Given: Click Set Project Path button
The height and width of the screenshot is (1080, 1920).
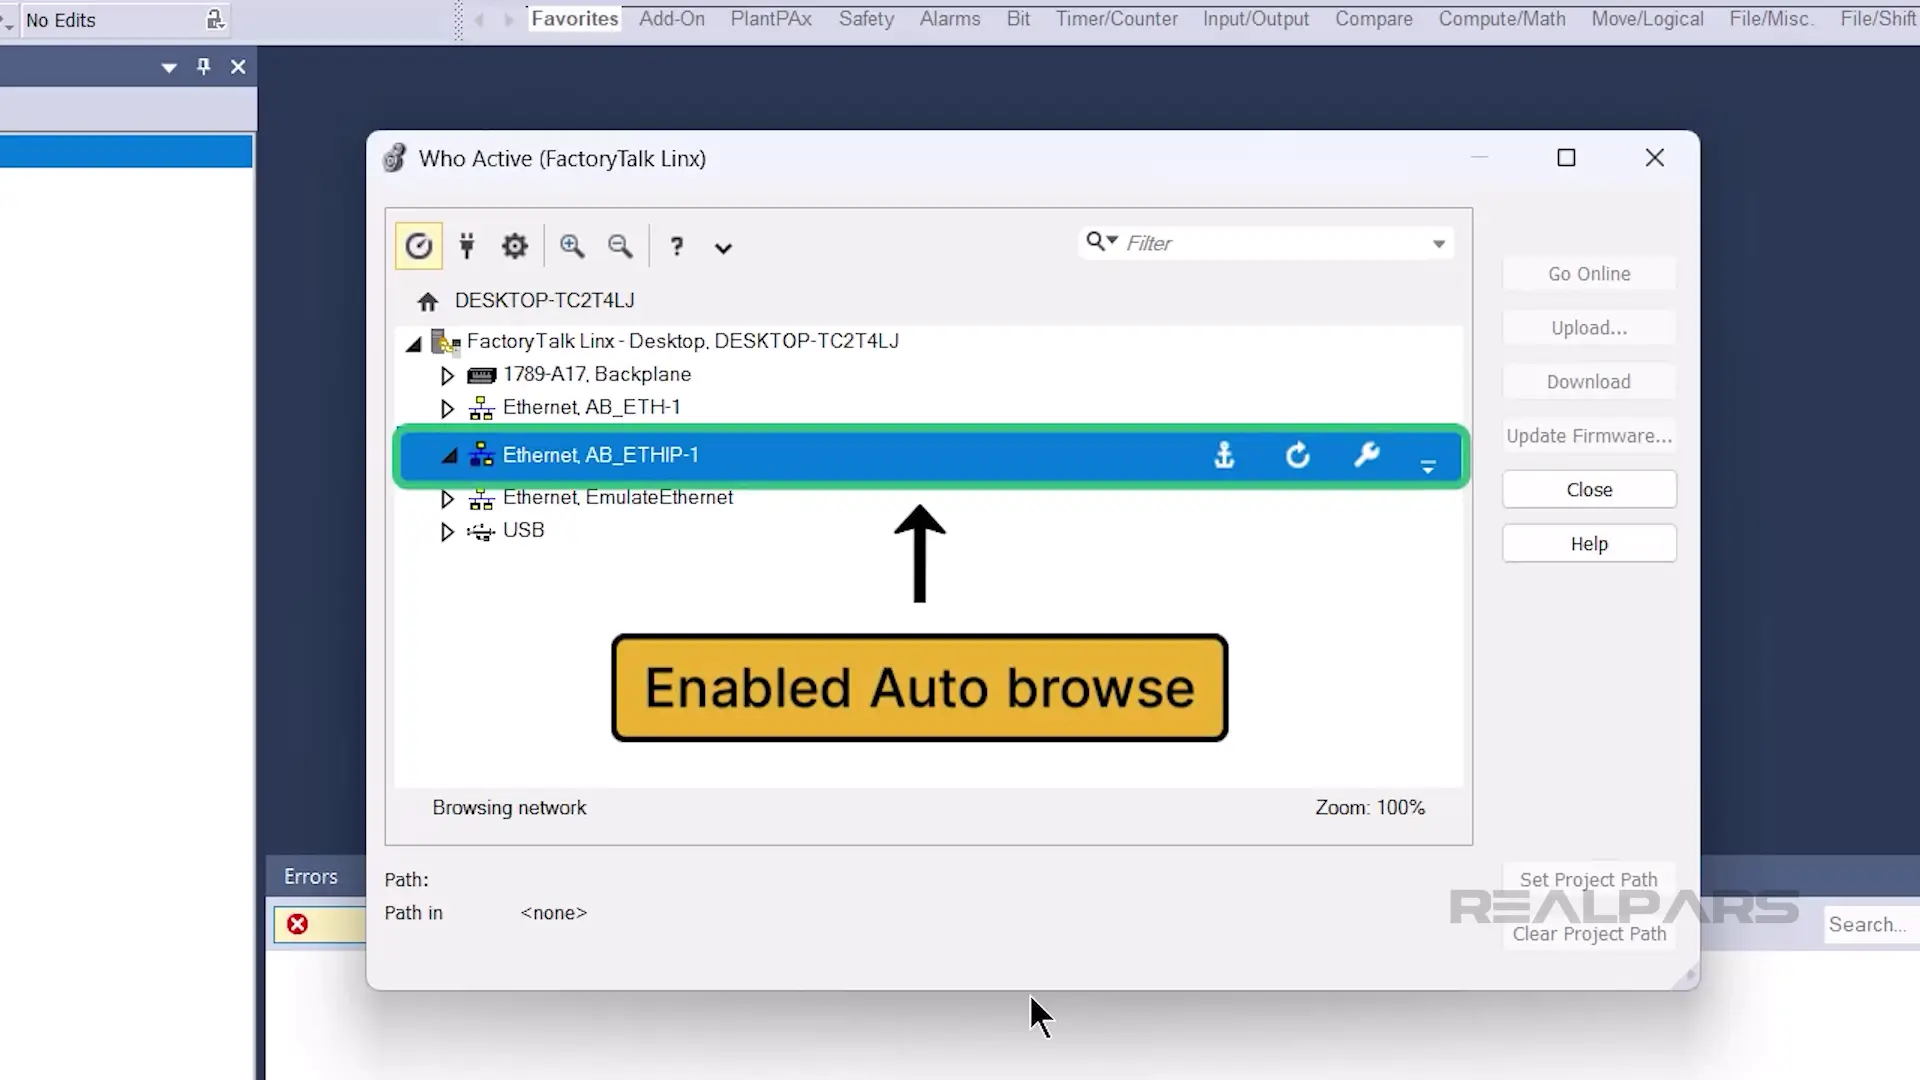Looking at the screenshot, I should [x=1589, y=879].
